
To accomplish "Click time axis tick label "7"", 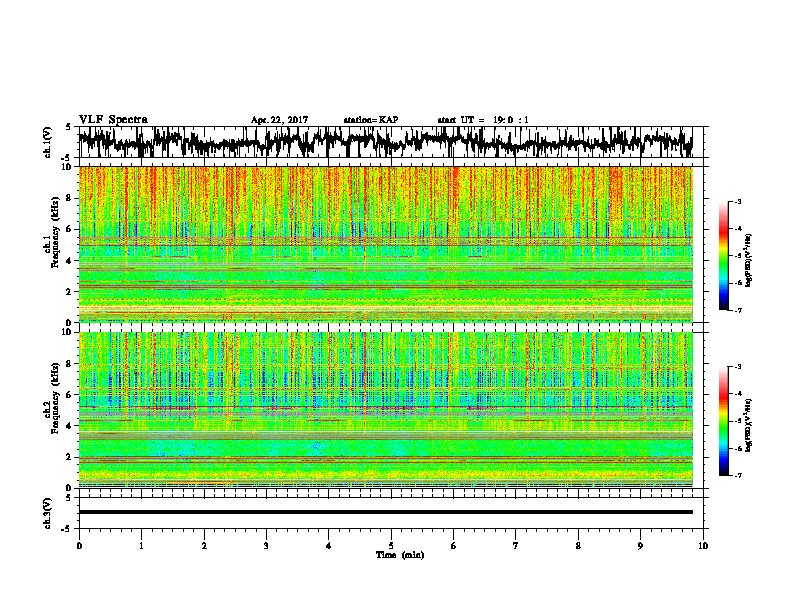I will click(516, 546).
